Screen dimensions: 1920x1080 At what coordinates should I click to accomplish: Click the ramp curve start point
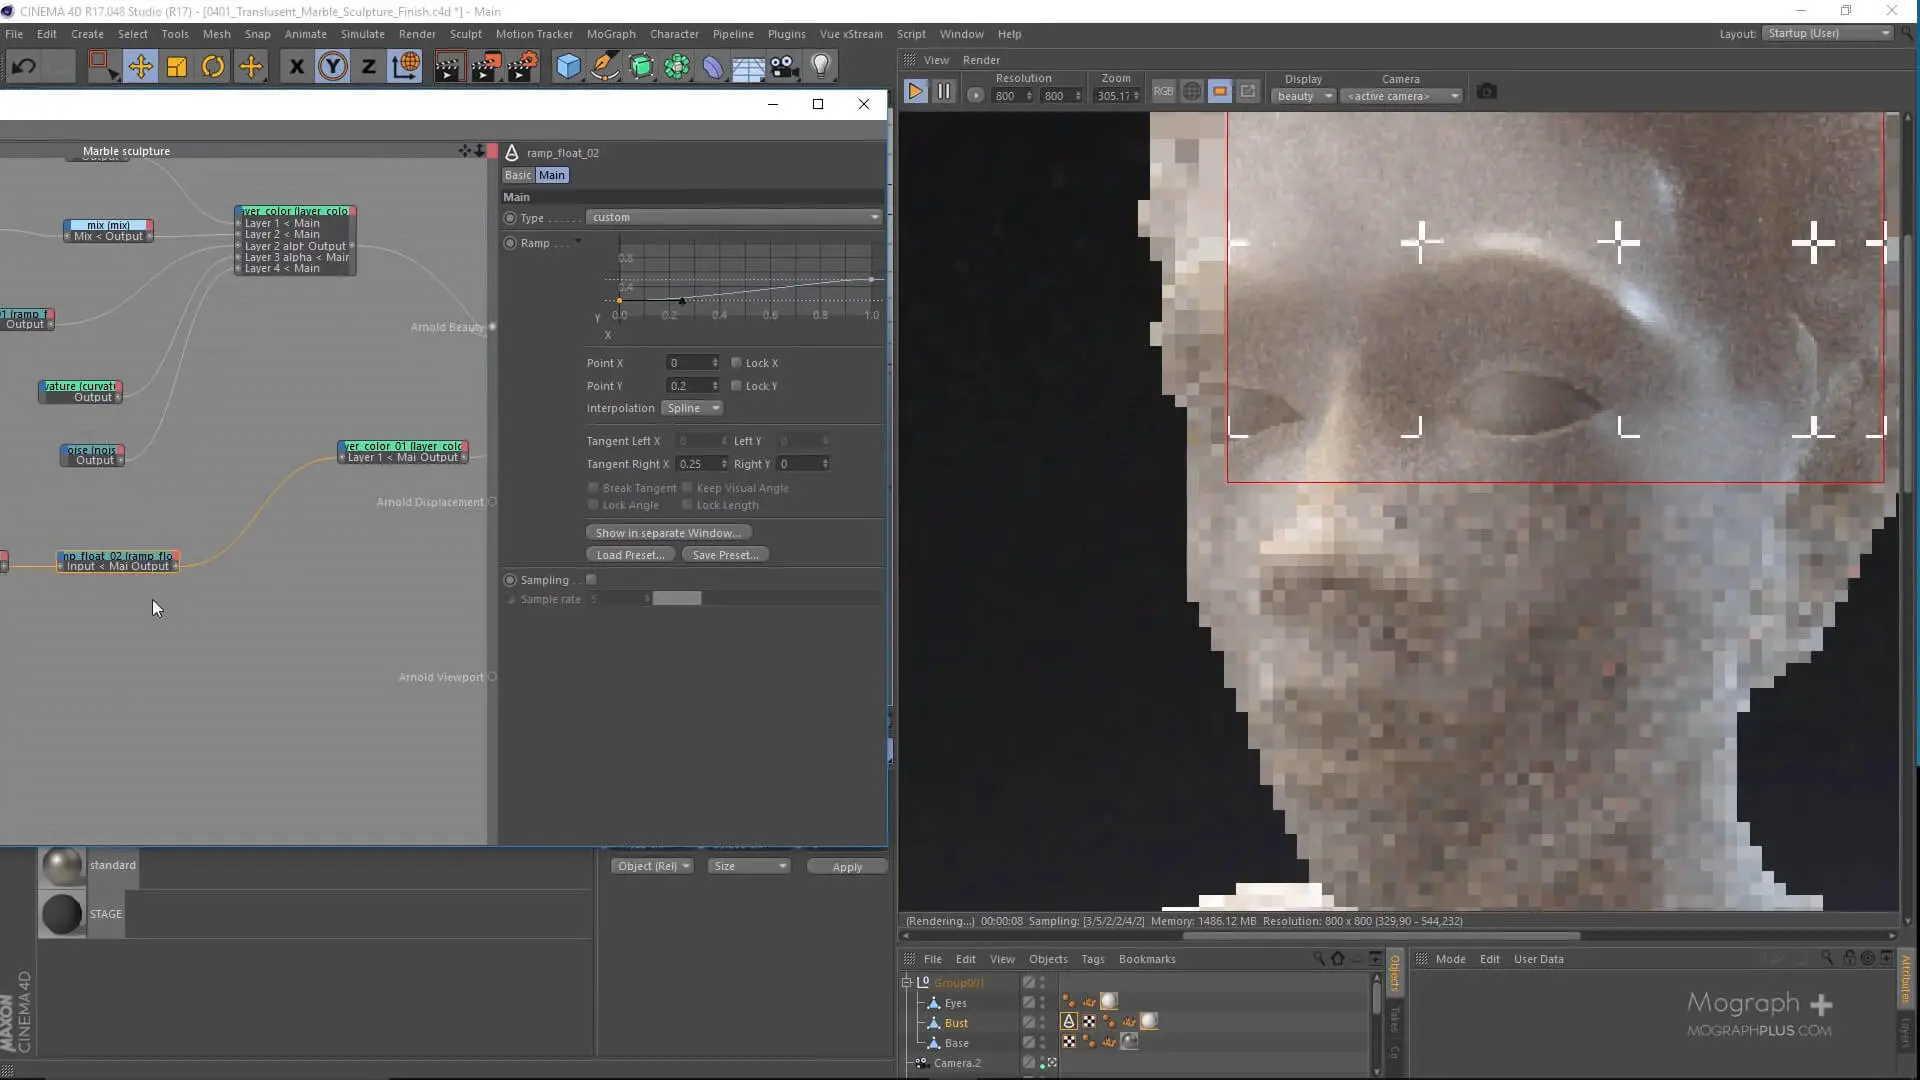(x=619, y=300)
